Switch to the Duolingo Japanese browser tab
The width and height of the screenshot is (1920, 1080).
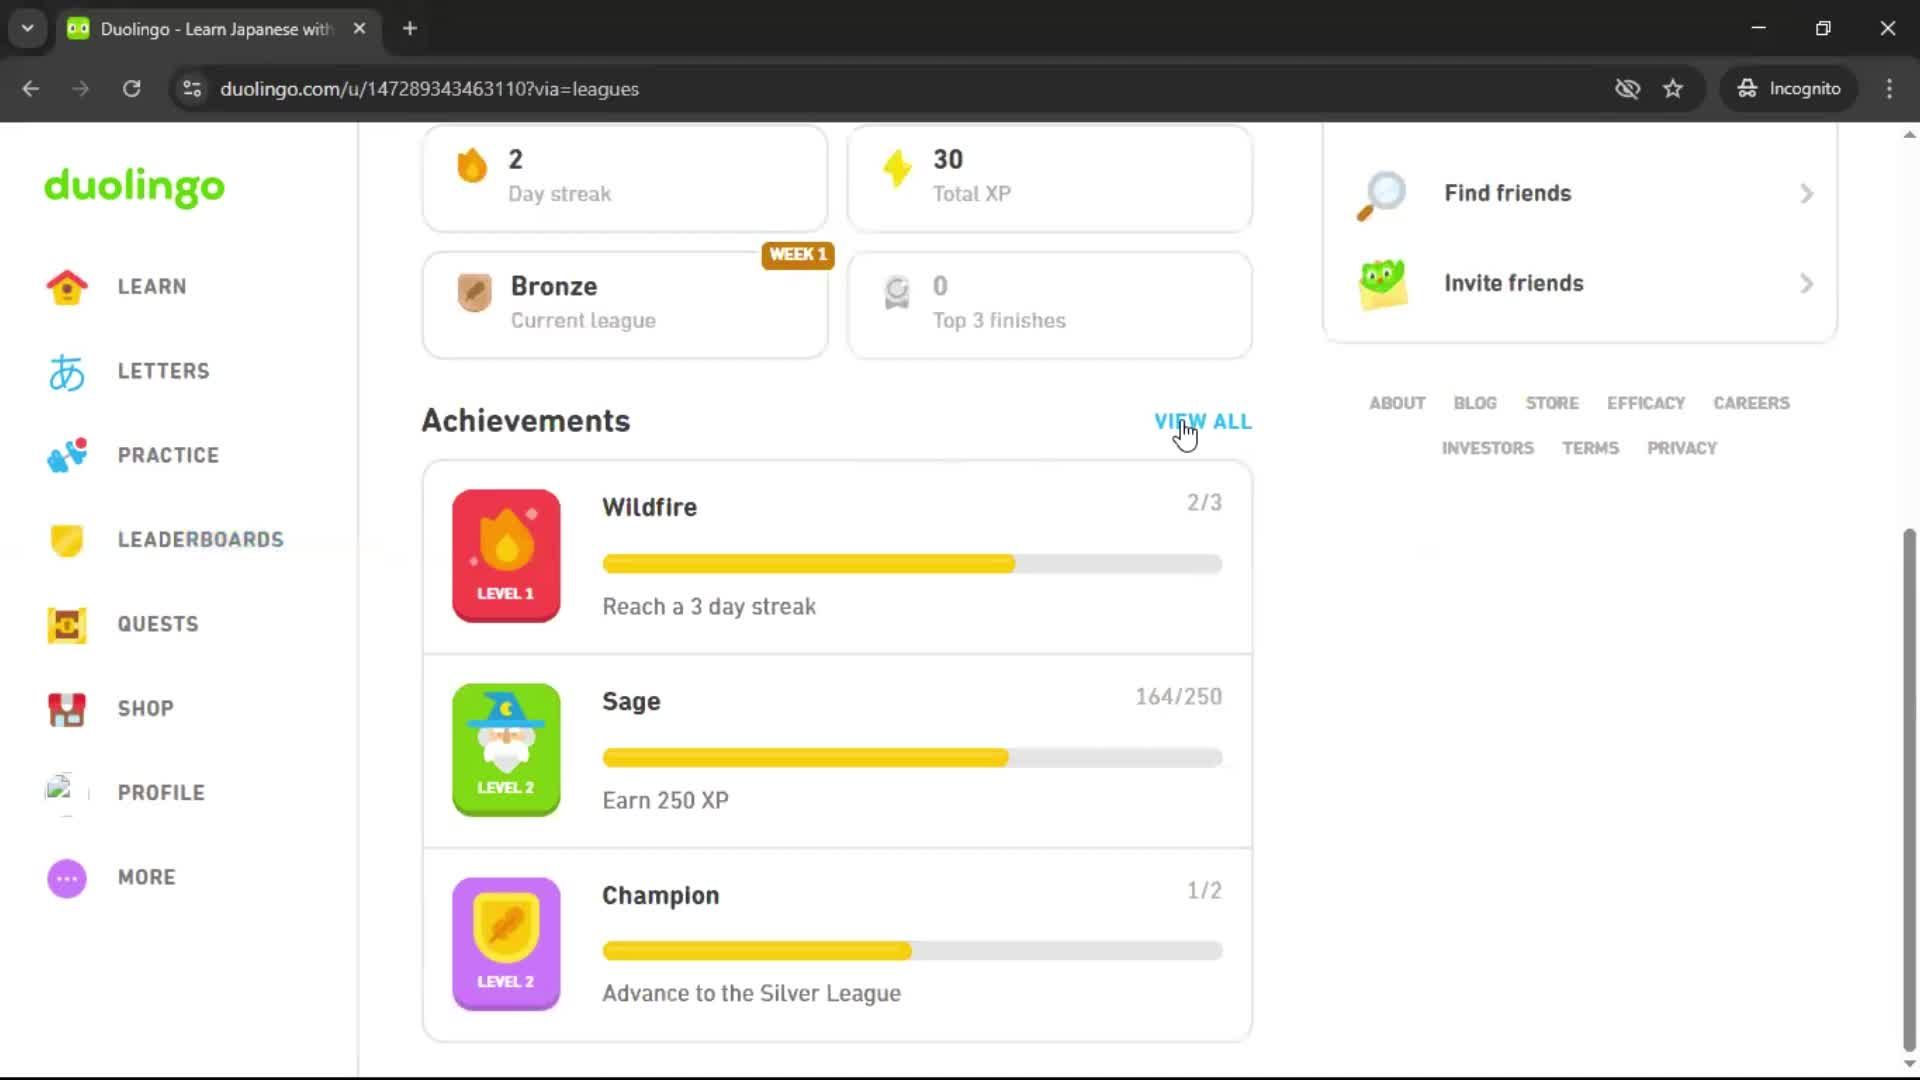200,28
